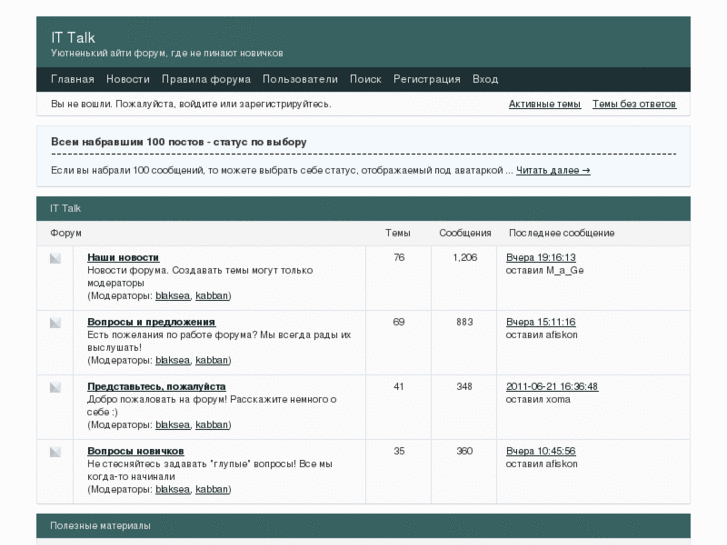Open the Вход login page
The width and height of the screenshot is (727, 545).
[x=485, y=79]
